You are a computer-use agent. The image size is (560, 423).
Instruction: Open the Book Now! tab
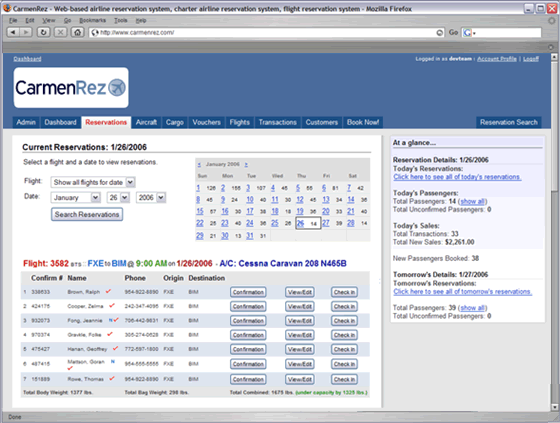coord(363,122)
